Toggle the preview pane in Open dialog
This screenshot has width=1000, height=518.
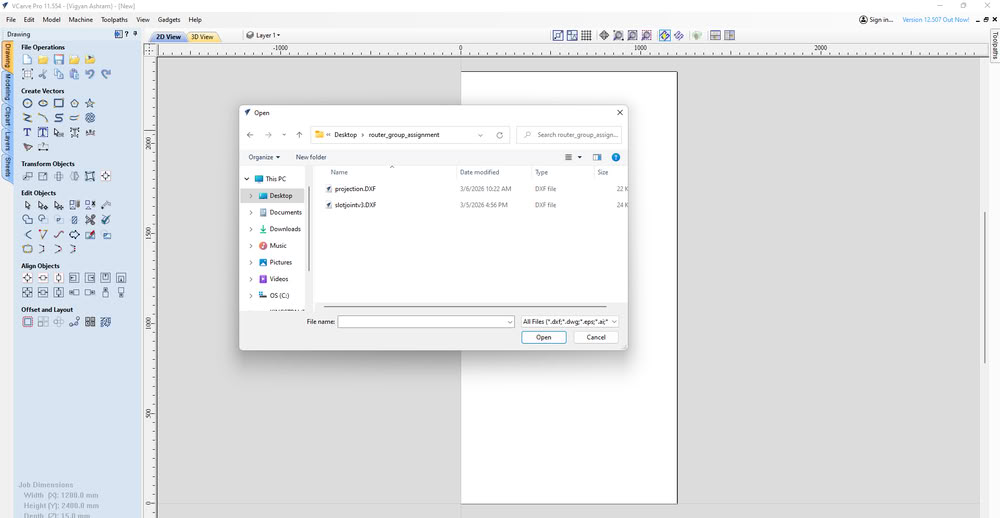pyautogui.click(x=597, y=157)
